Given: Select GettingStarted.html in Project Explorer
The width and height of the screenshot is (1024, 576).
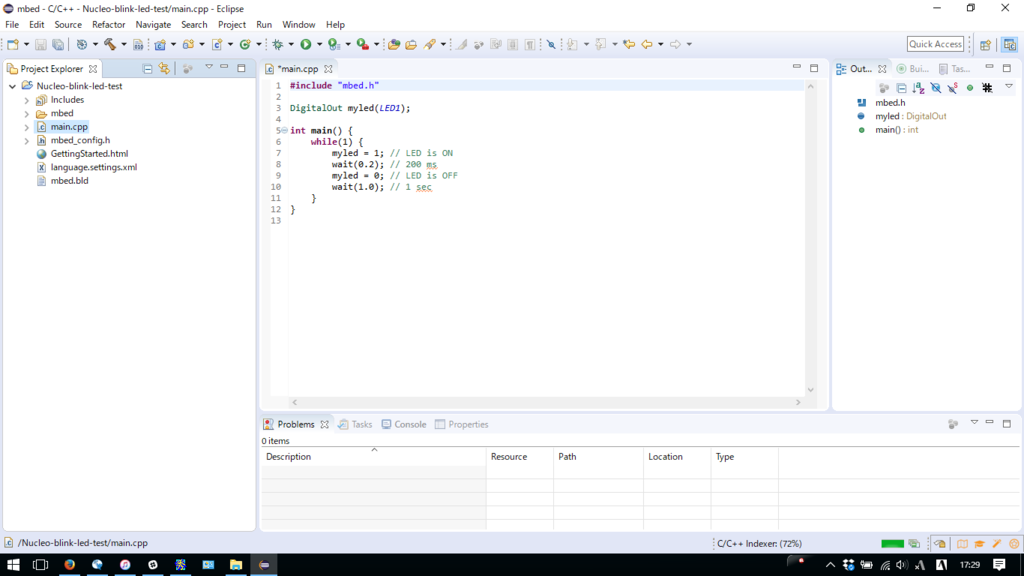Looking at the screenshot, I should 89,154.
